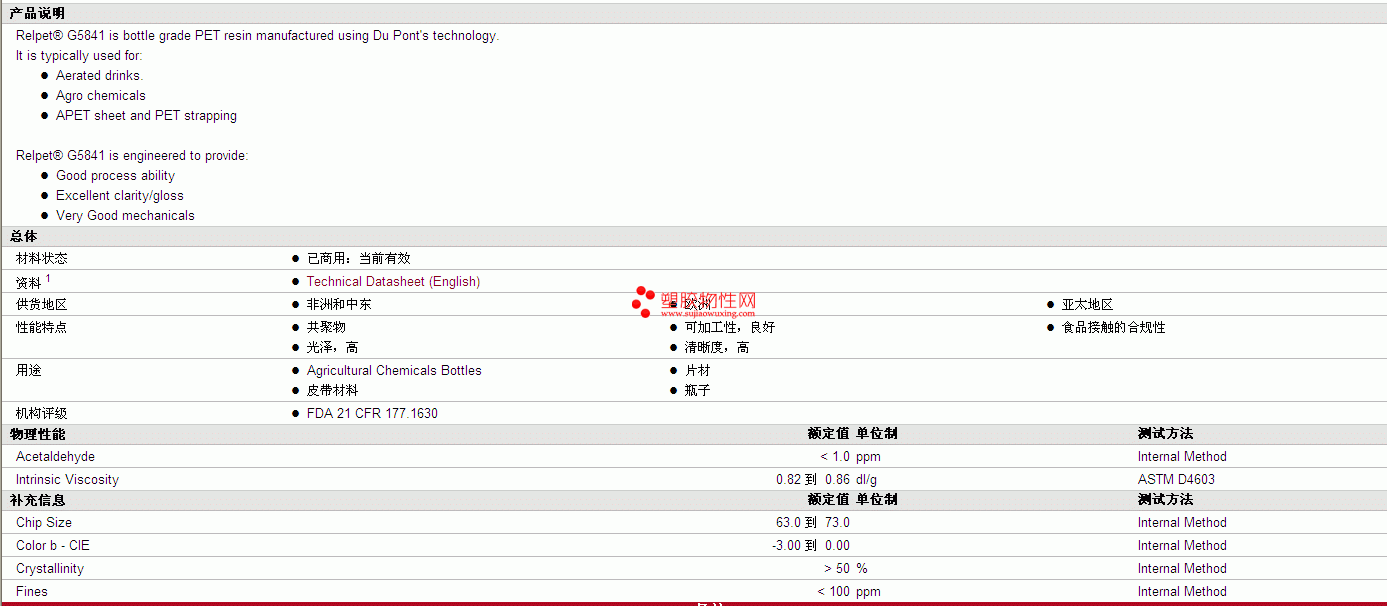The width and height of the screenshot is (1387, 606).
Task: Open the Technical Datasheet (English) link
Action: [x=393, y=282]
